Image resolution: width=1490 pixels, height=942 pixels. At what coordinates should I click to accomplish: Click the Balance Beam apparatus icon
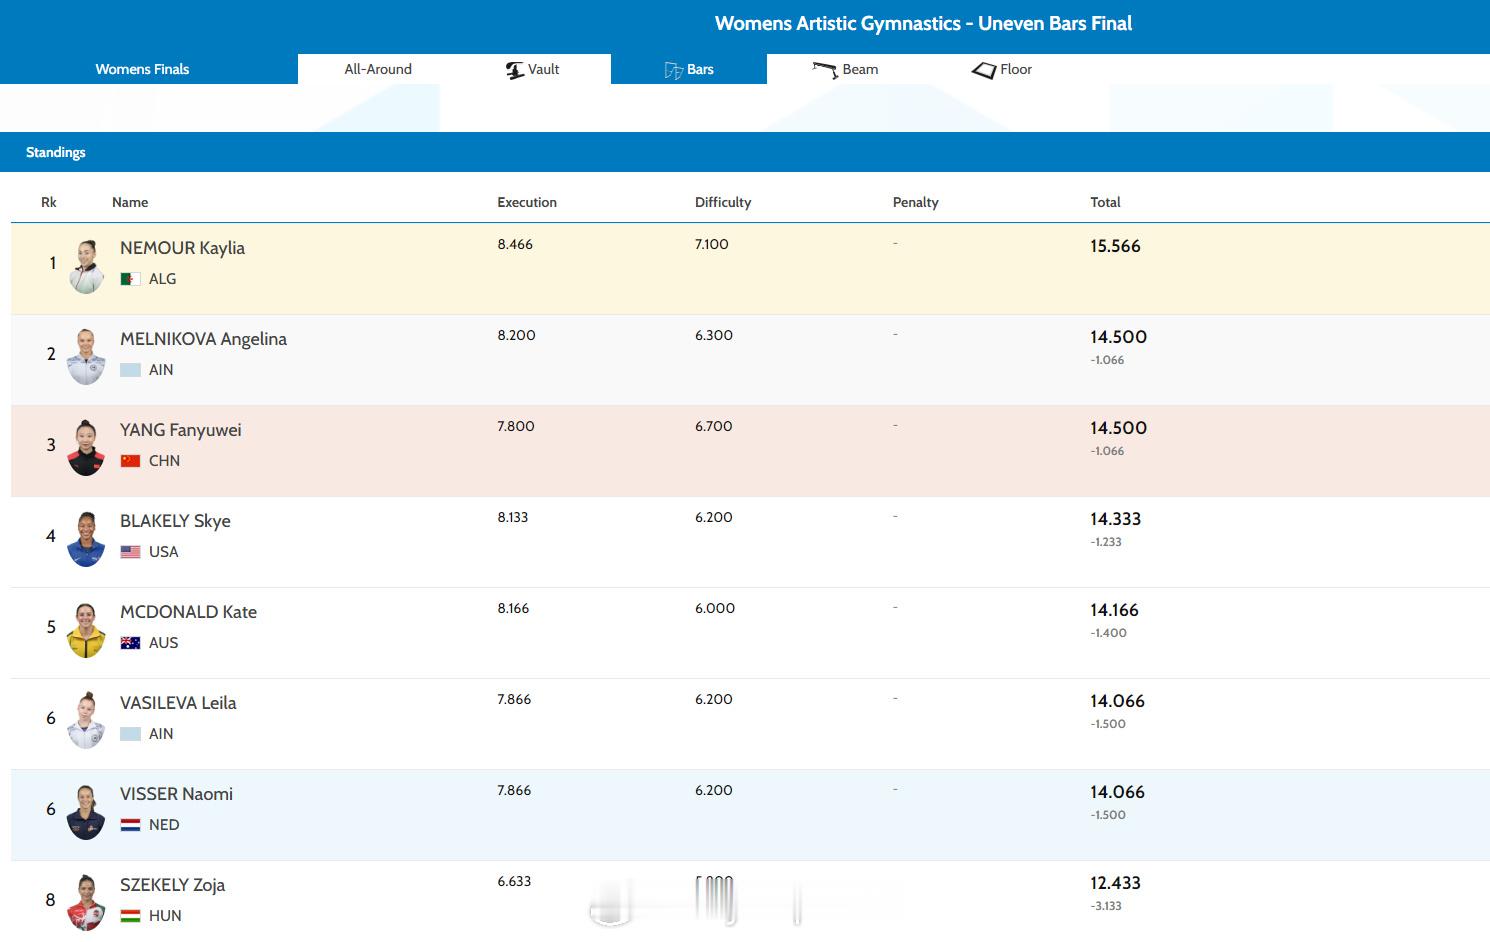[x=825, y=70]
